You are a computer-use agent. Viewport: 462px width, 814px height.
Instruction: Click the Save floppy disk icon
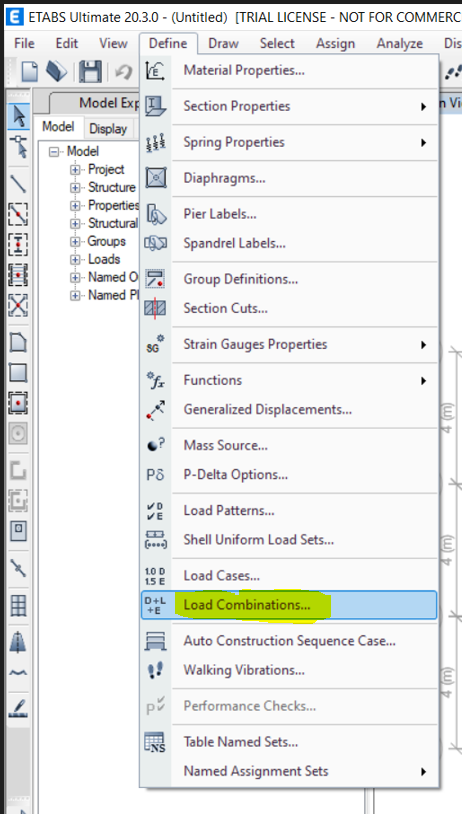click(90, 71)
